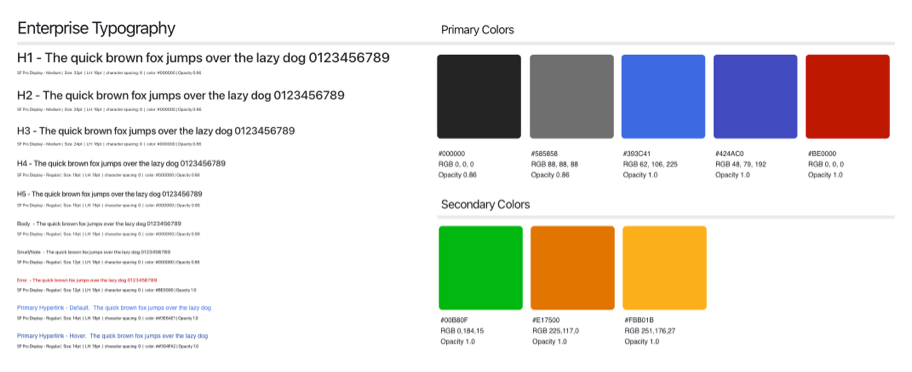Image resolution: width=912 pixels, height=372 pixels.
Task: Click the RGB 62, 106, 225 value
Action: pyautogui.click(x=650, y=164)
